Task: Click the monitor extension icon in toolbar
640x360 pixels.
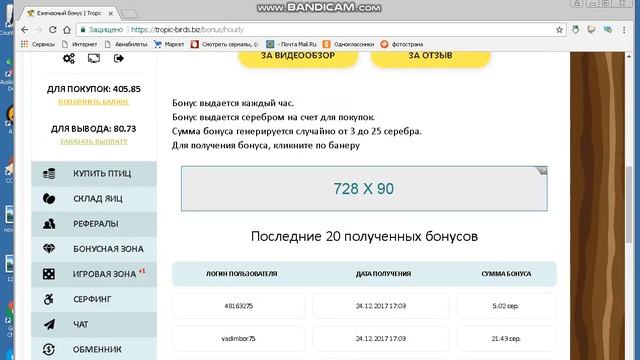Action: coord(591,29)
